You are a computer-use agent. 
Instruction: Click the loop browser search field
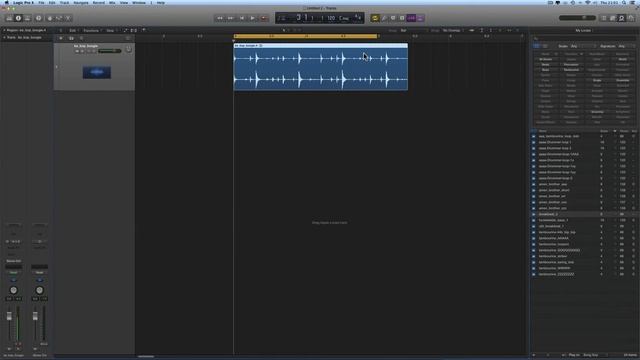(x=584, y=38)
